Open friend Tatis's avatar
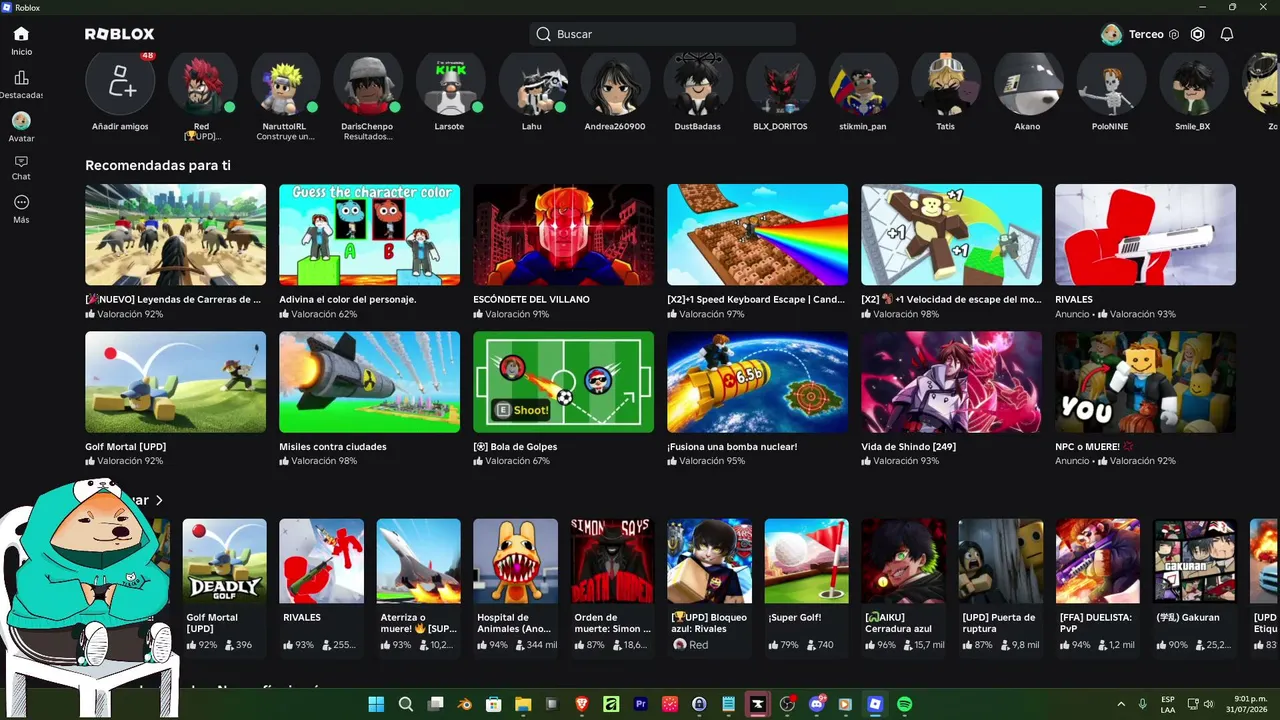Screen dimensions: 1280x720 [945, 82]
